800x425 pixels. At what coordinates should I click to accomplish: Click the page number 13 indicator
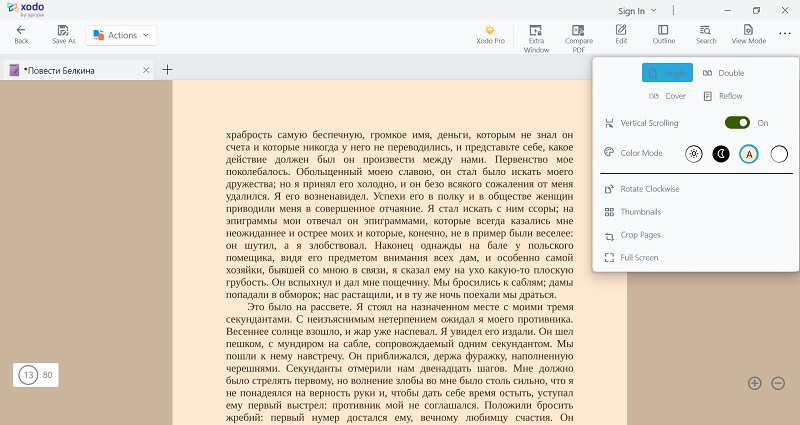(x=28, y=375)
